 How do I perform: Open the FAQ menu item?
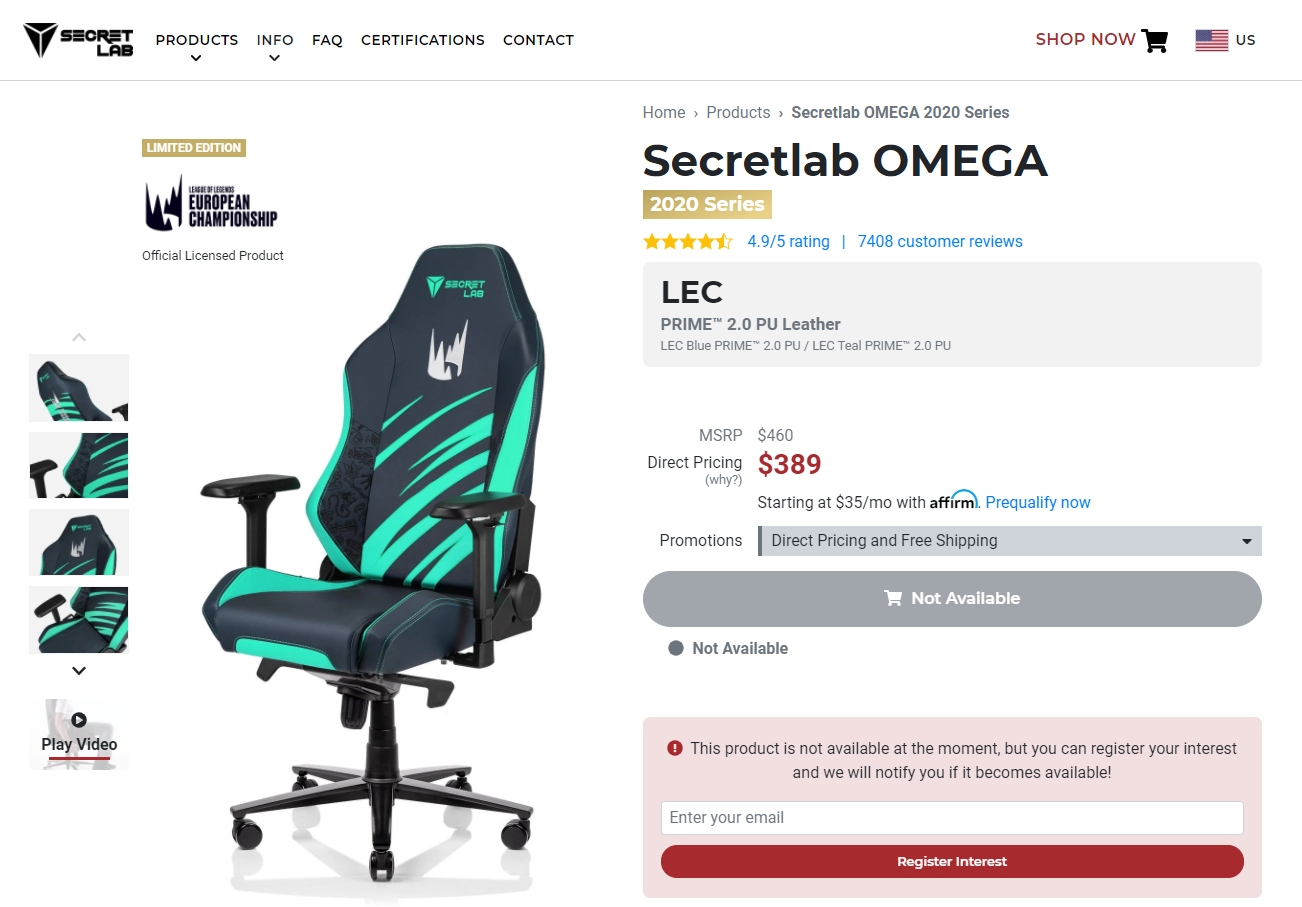327,40
